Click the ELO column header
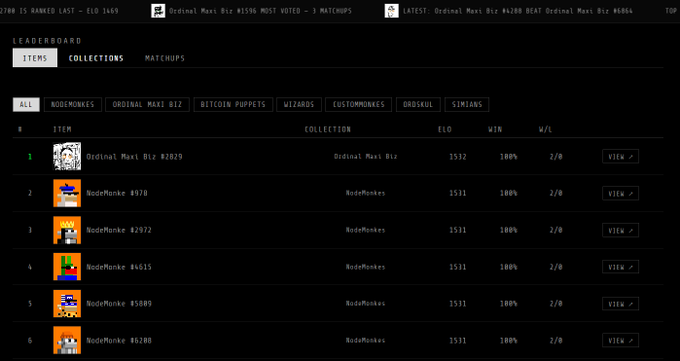The width and height of the screenshot is (680, 361). point(445,129)
